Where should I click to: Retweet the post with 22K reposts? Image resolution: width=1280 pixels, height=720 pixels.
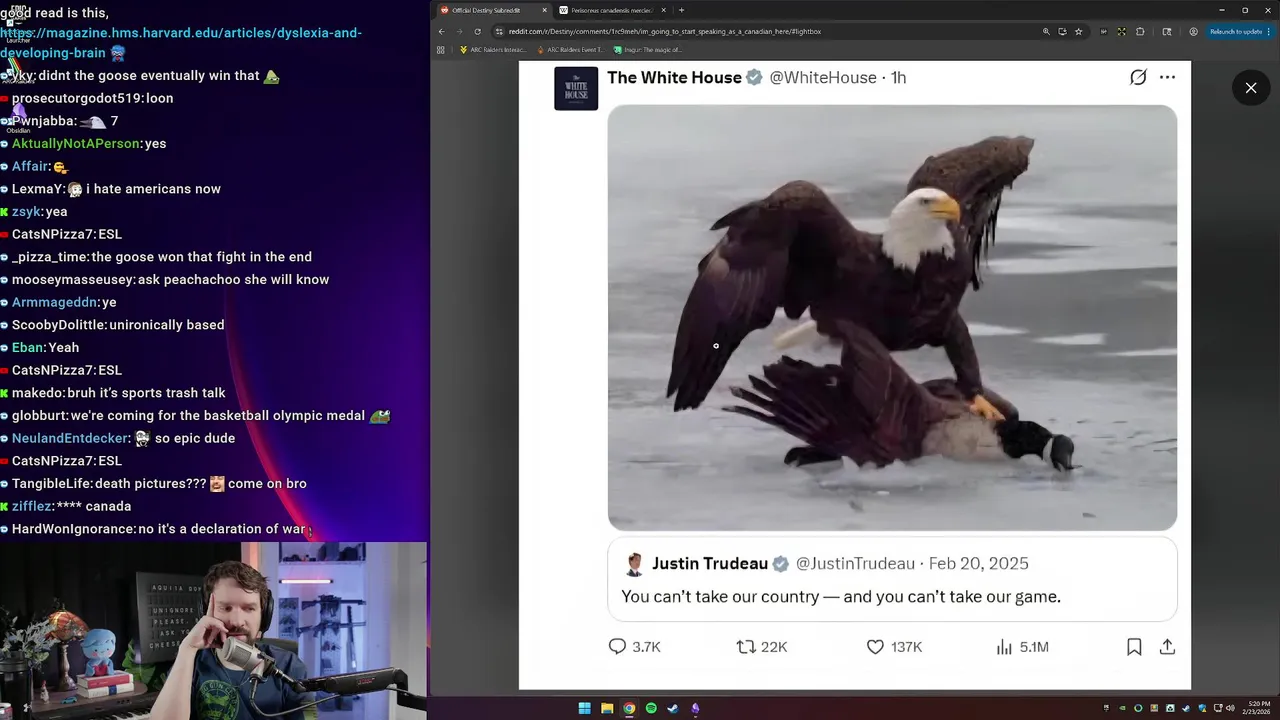pos(762,647)
